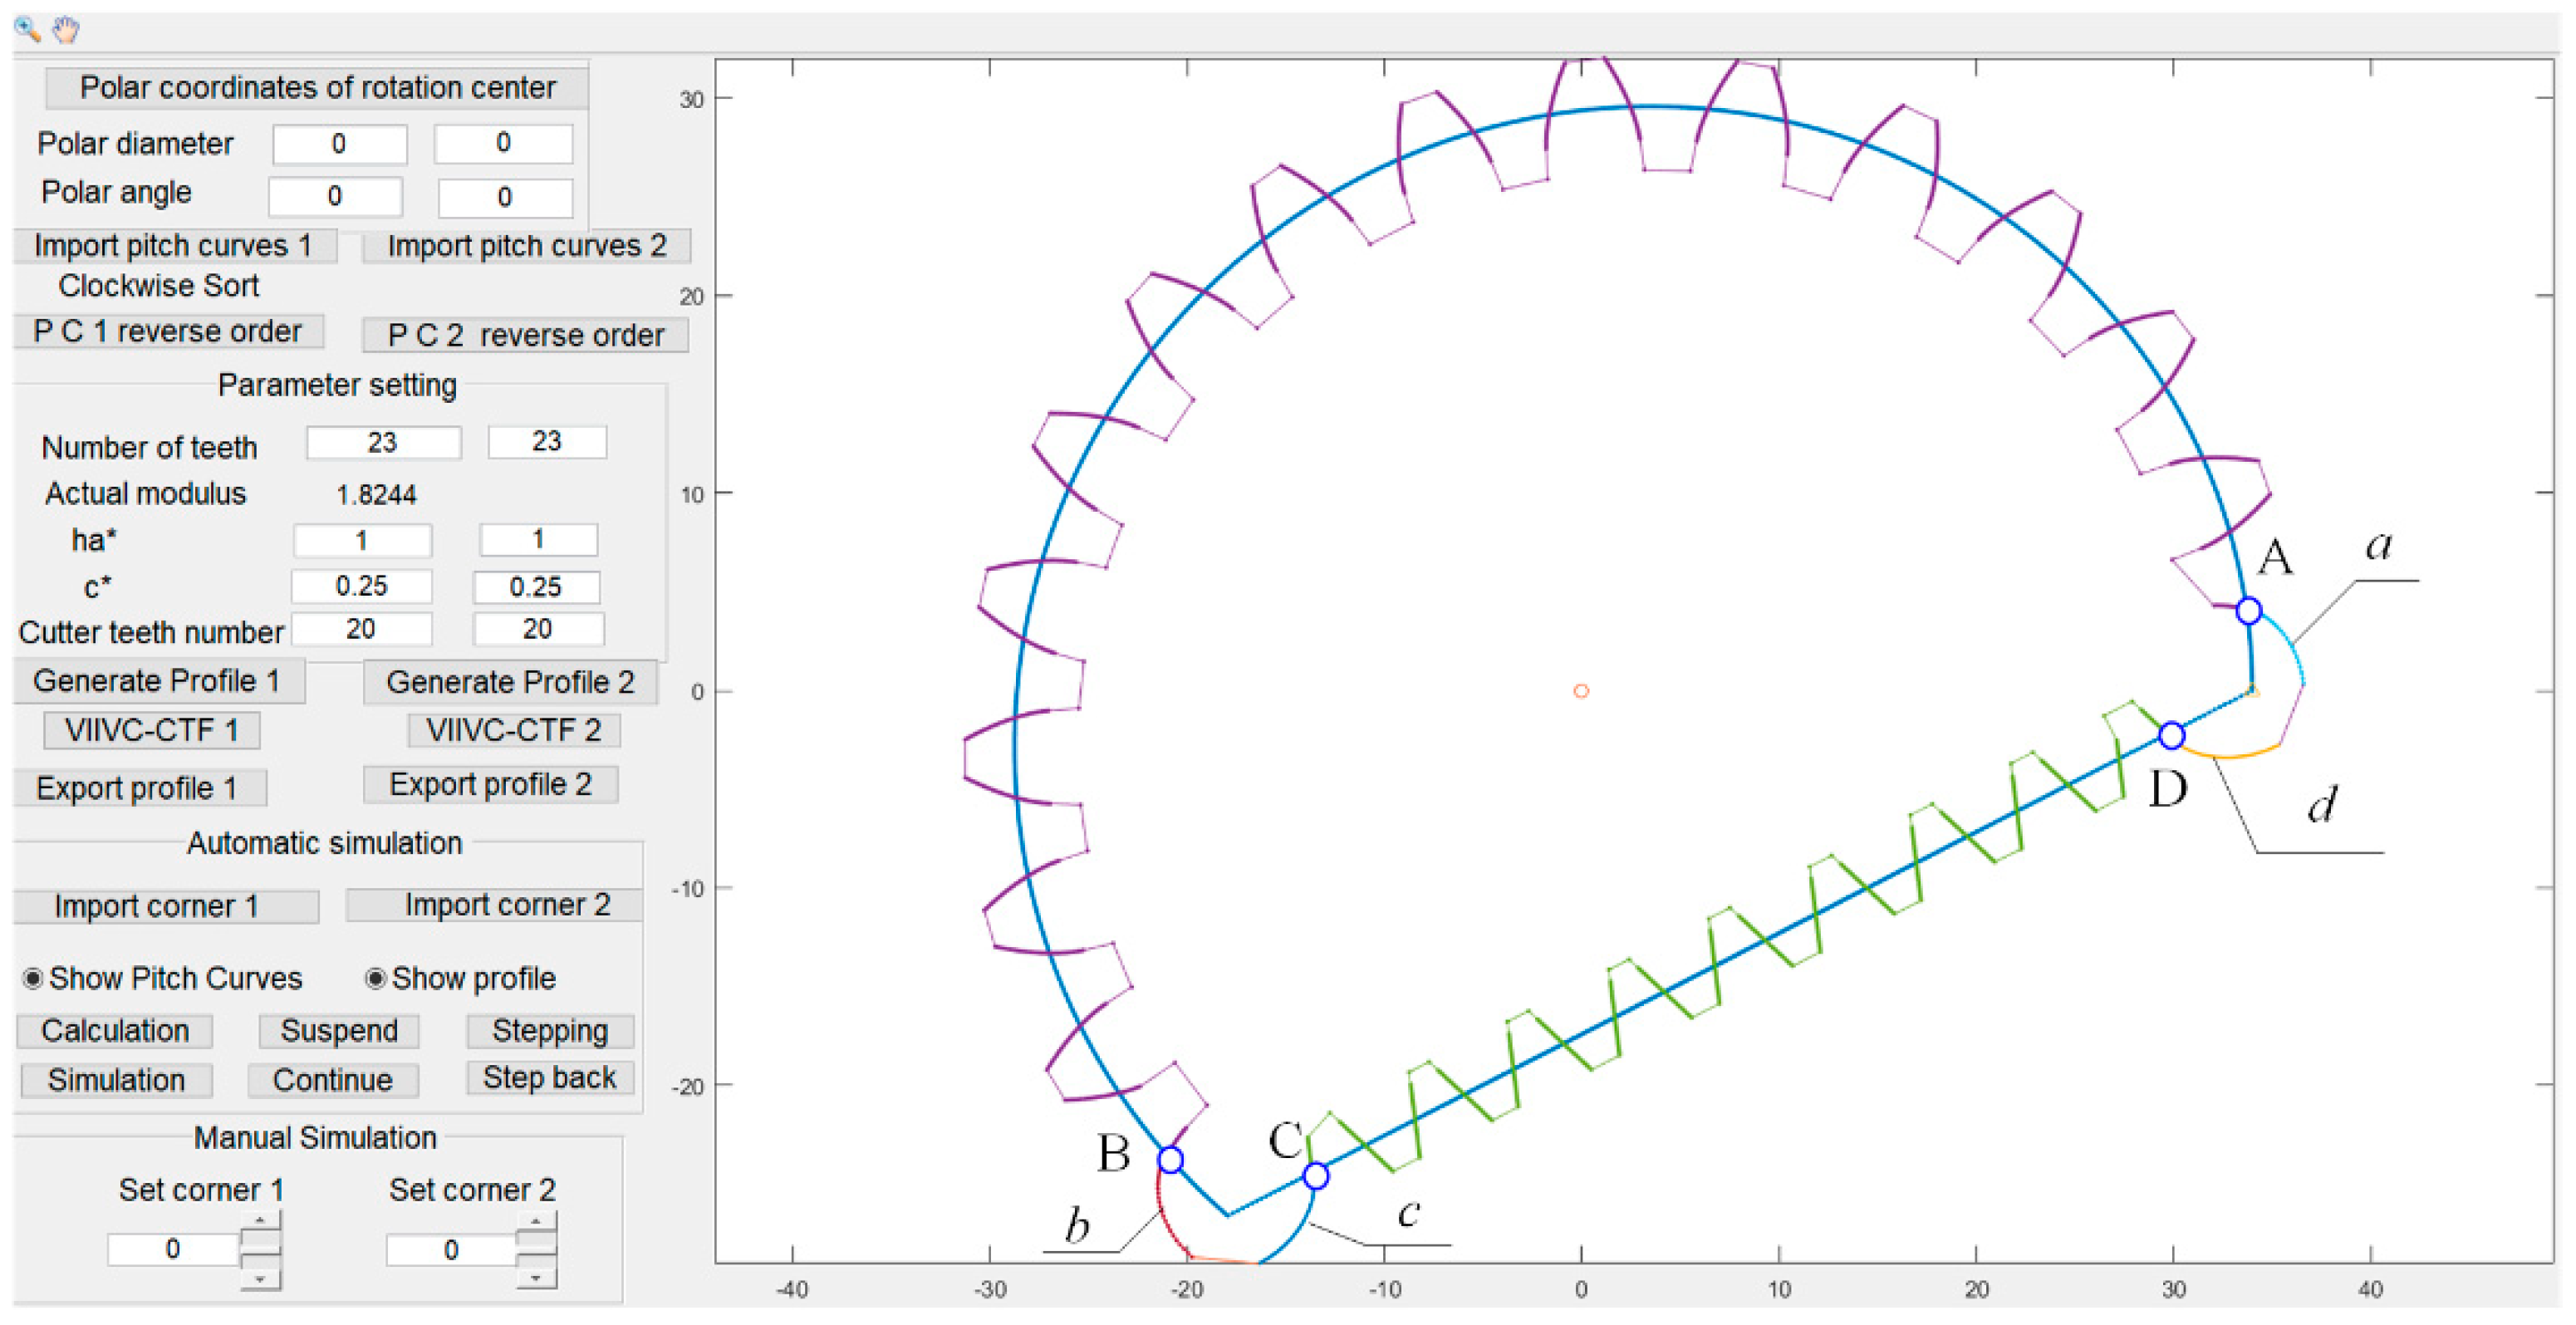Click the Step back button

tap(549, 1078)
